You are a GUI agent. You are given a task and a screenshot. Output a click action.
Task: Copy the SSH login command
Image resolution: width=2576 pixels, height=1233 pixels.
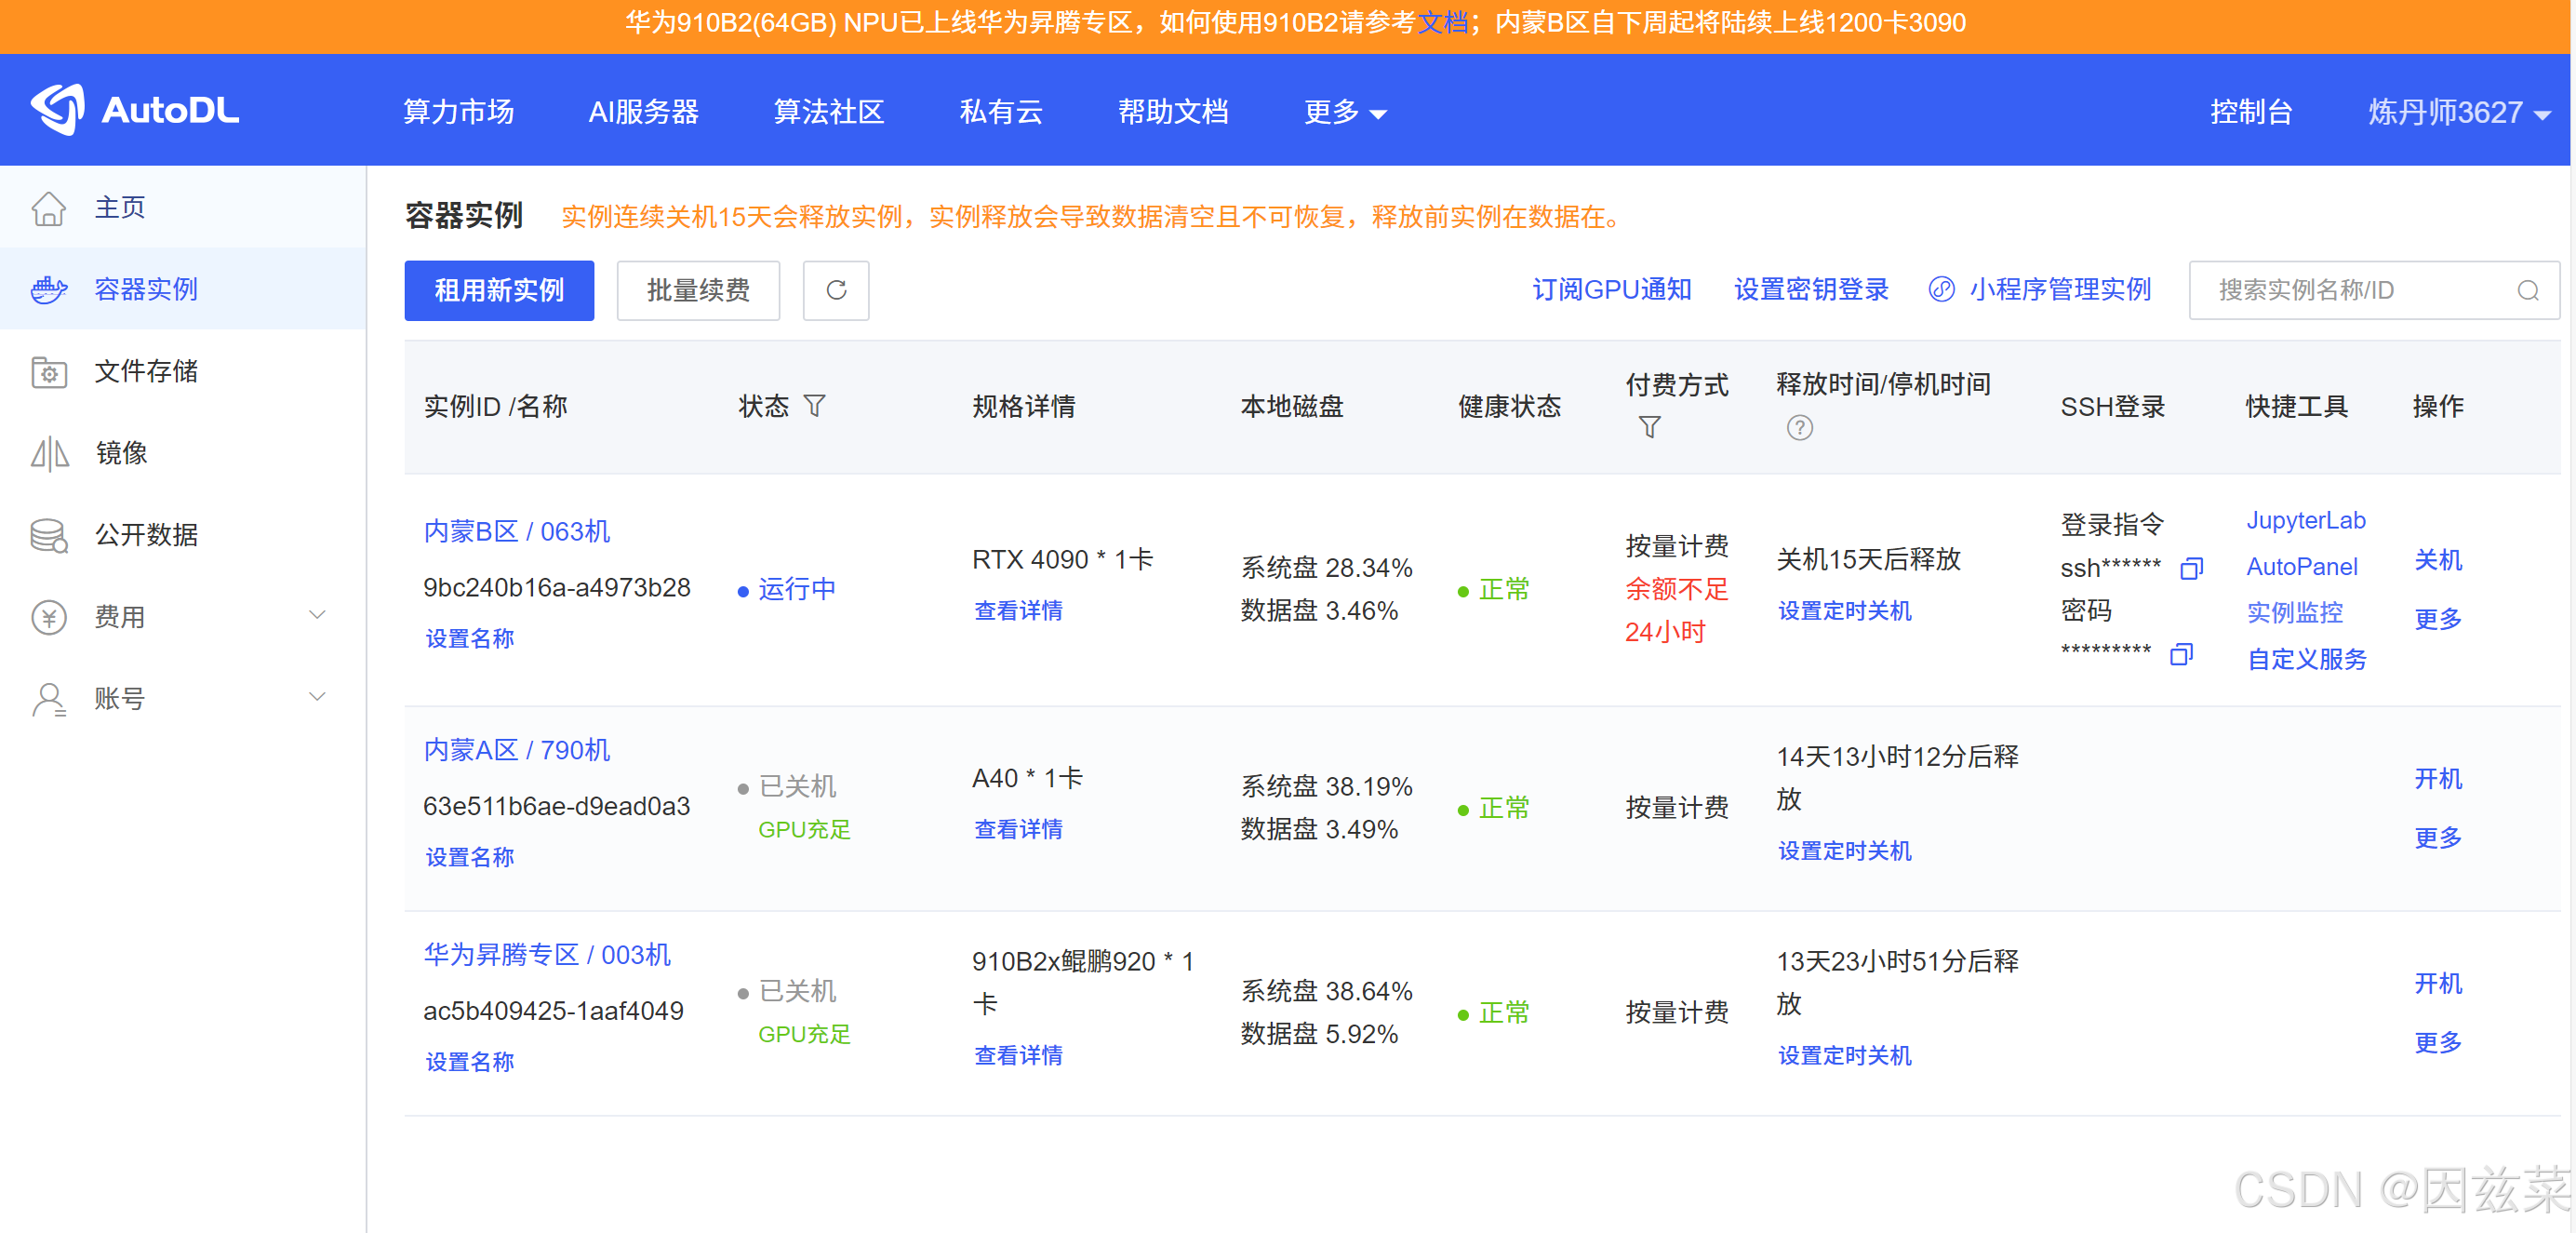[x=2190, y=568]
